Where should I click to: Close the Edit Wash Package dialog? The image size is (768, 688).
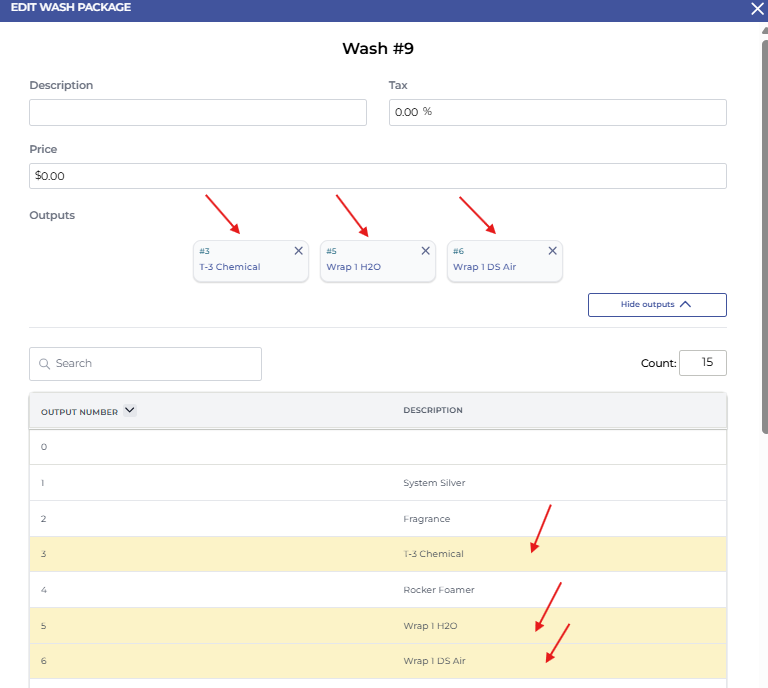(757, 8)
